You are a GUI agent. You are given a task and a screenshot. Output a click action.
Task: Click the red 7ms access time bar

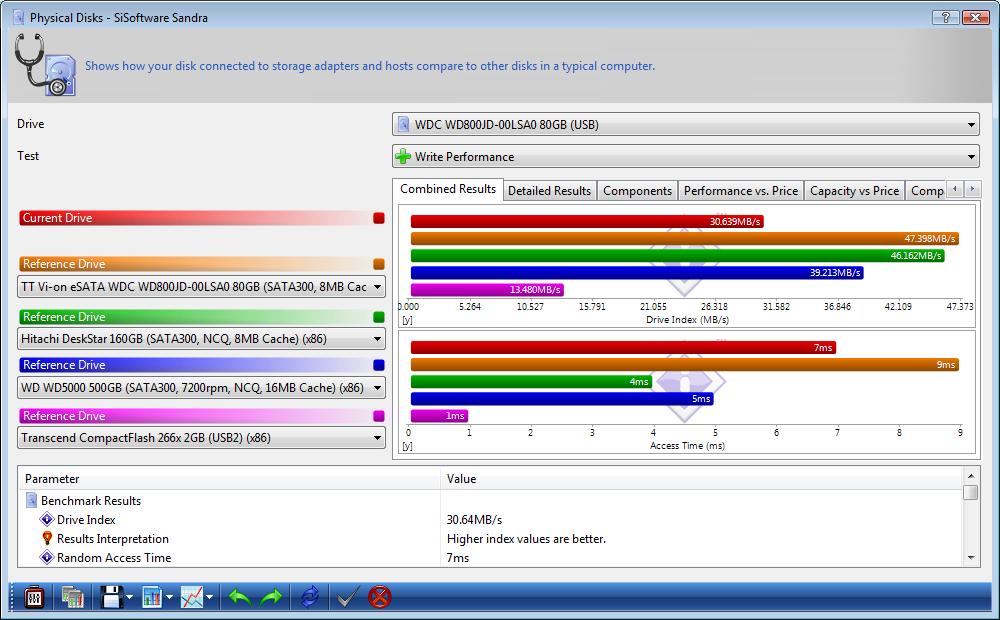click(623, 348)
